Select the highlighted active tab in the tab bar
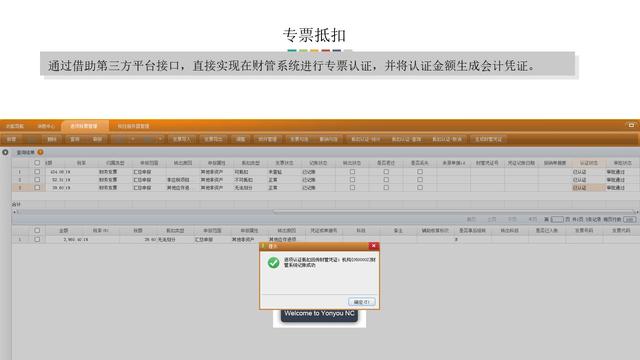This screenshot has width=640, height=360. 84,126
